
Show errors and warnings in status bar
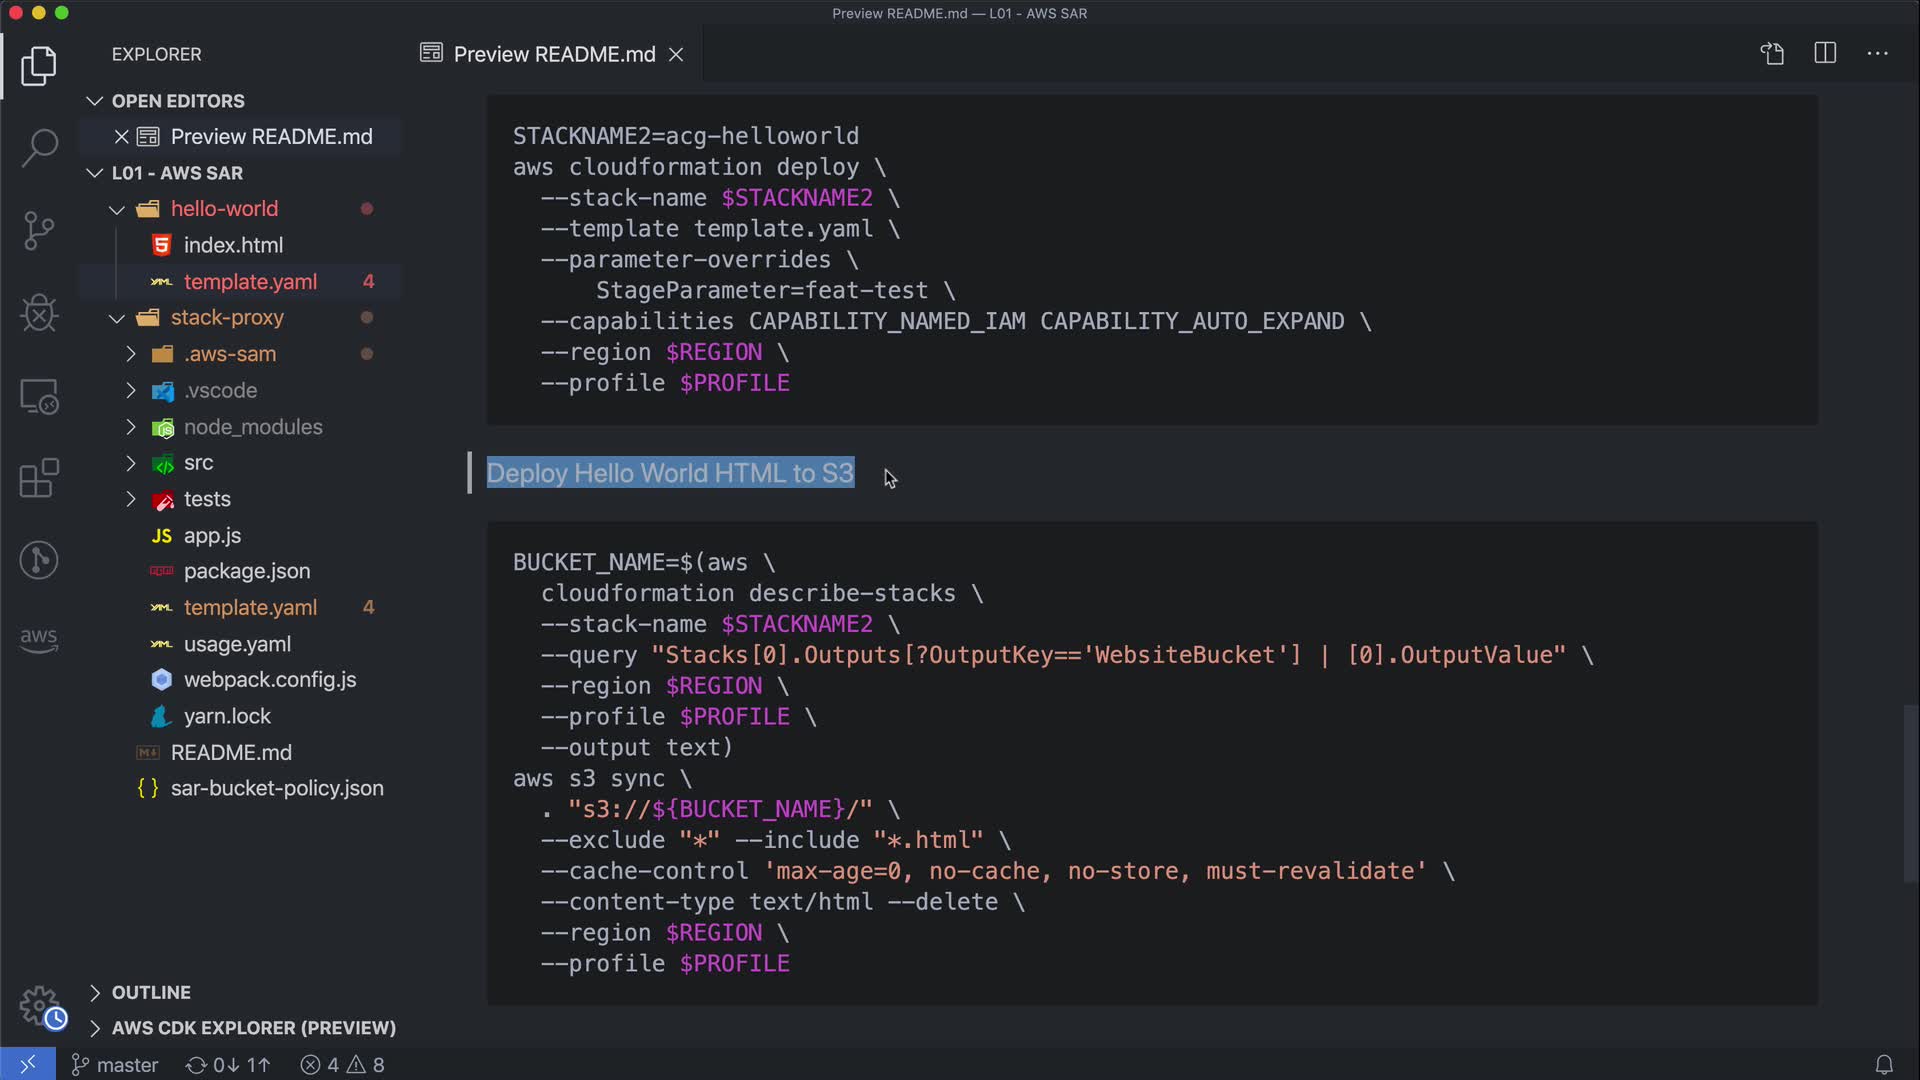coord(343,1065)
